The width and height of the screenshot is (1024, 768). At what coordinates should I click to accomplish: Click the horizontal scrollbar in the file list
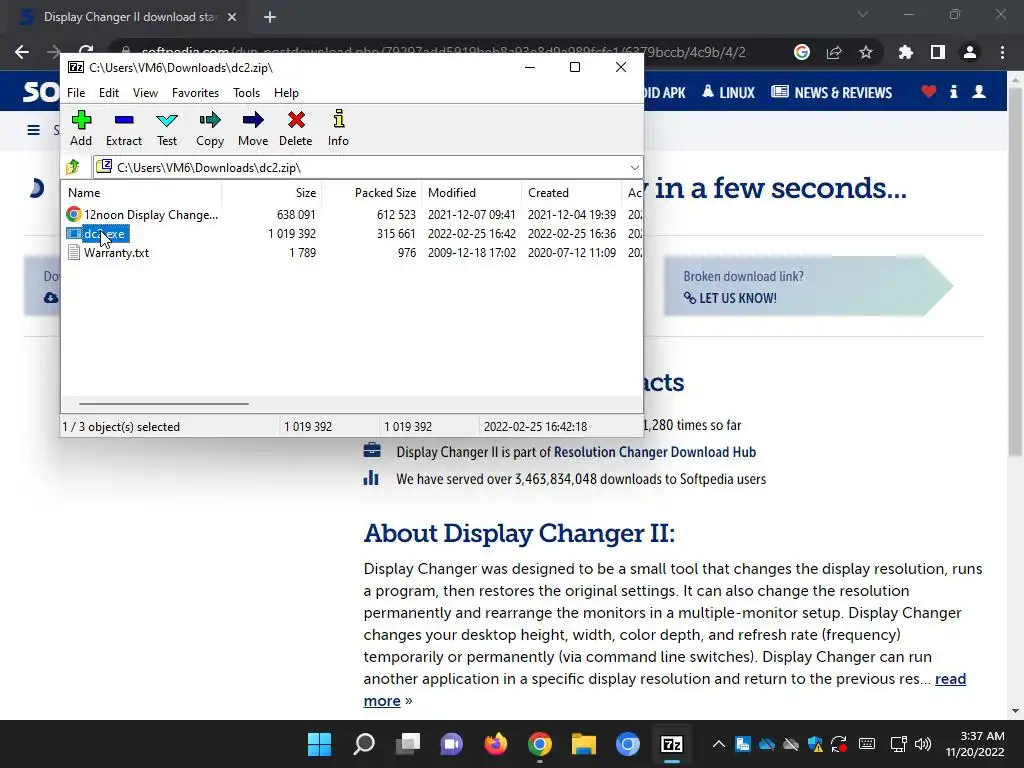click(x=163, y=404)
